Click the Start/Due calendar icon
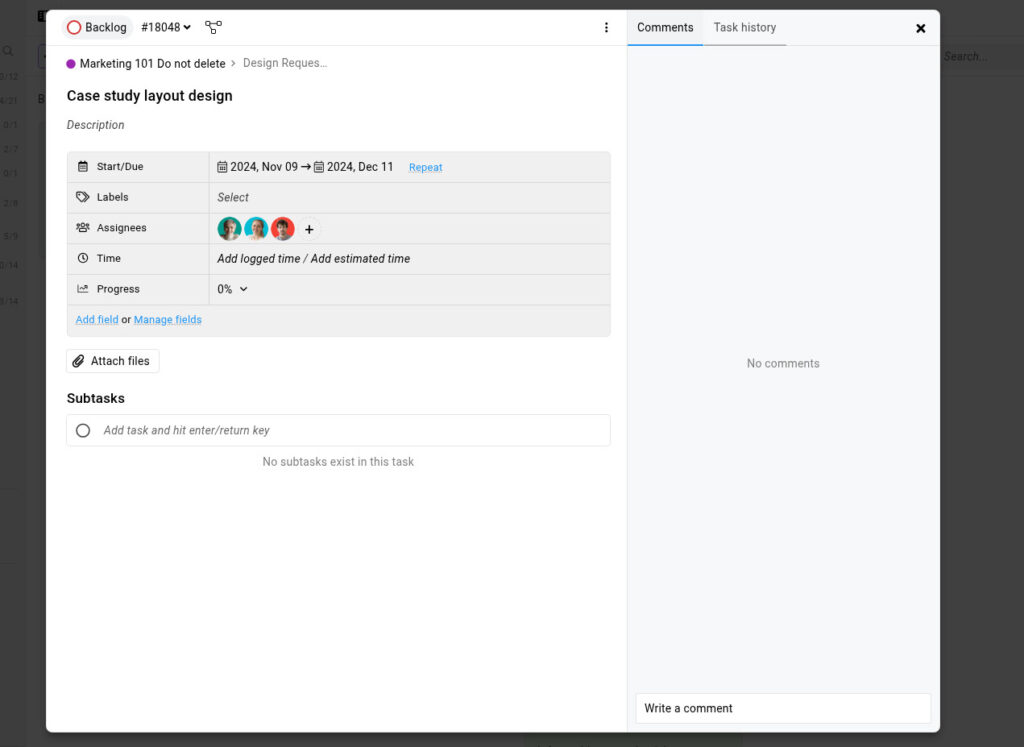 (x=82, y=166)
